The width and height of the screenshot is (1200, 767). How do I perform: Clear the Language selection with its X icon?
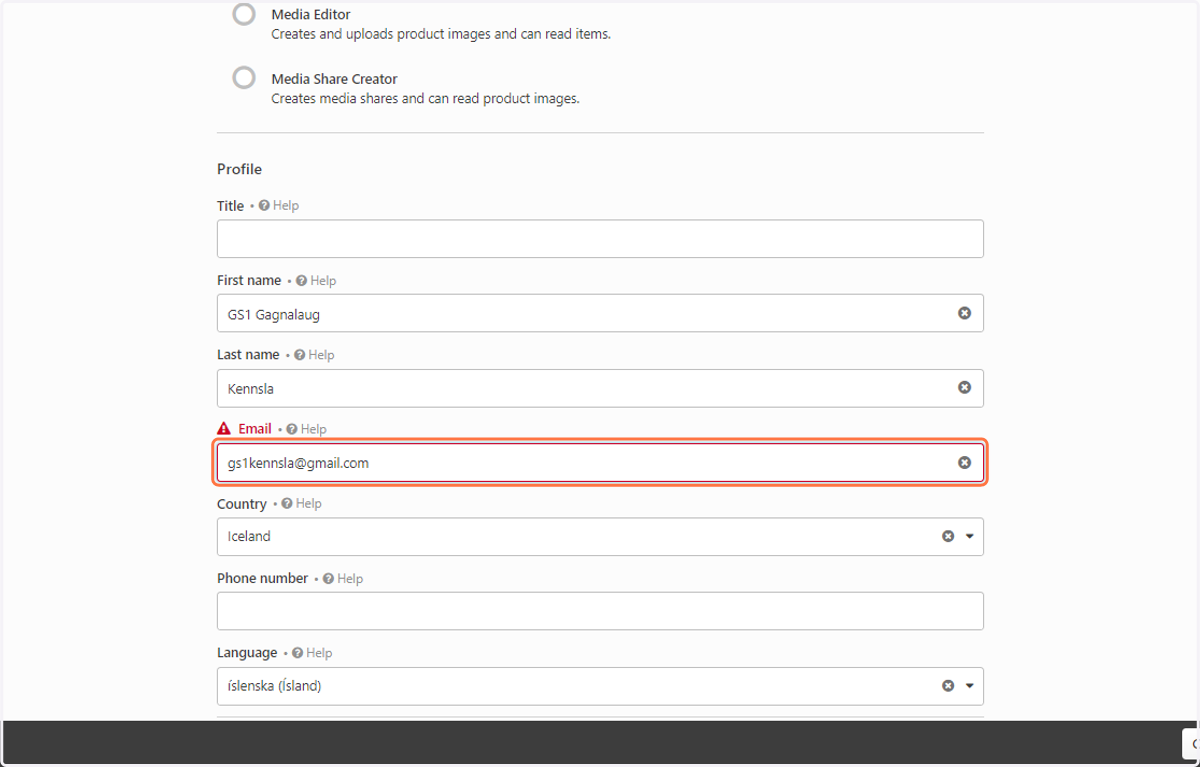click(948, 686)
